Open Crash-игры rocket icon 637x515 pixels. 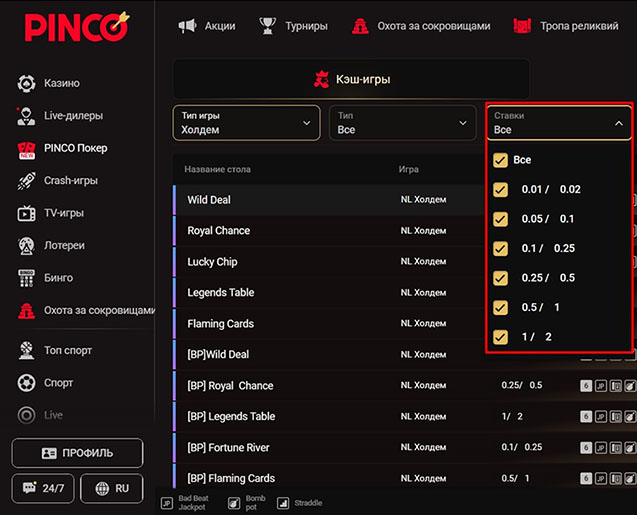(x=26, y=181)
